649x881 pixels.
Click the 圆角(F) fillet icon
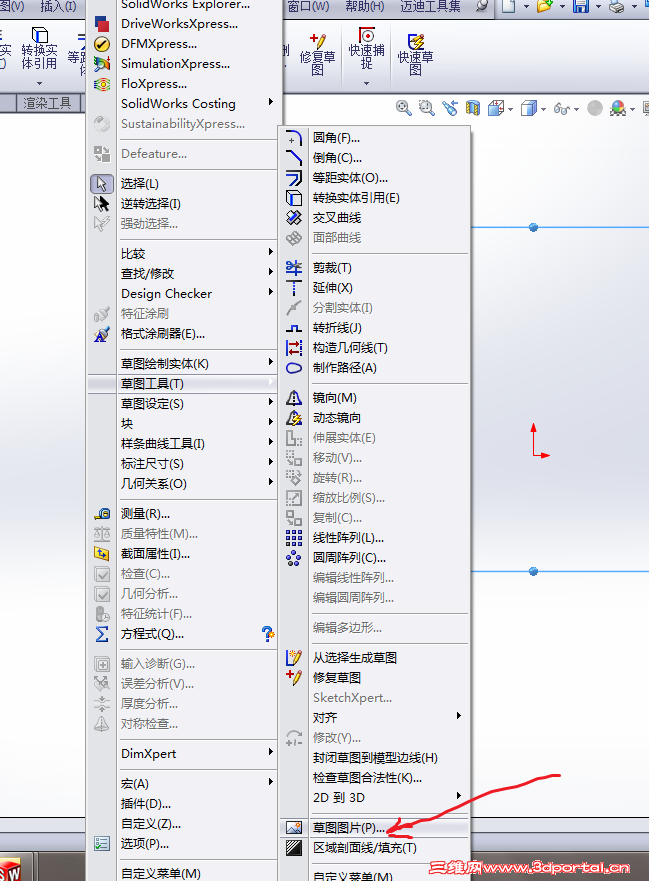click(293, 138)
